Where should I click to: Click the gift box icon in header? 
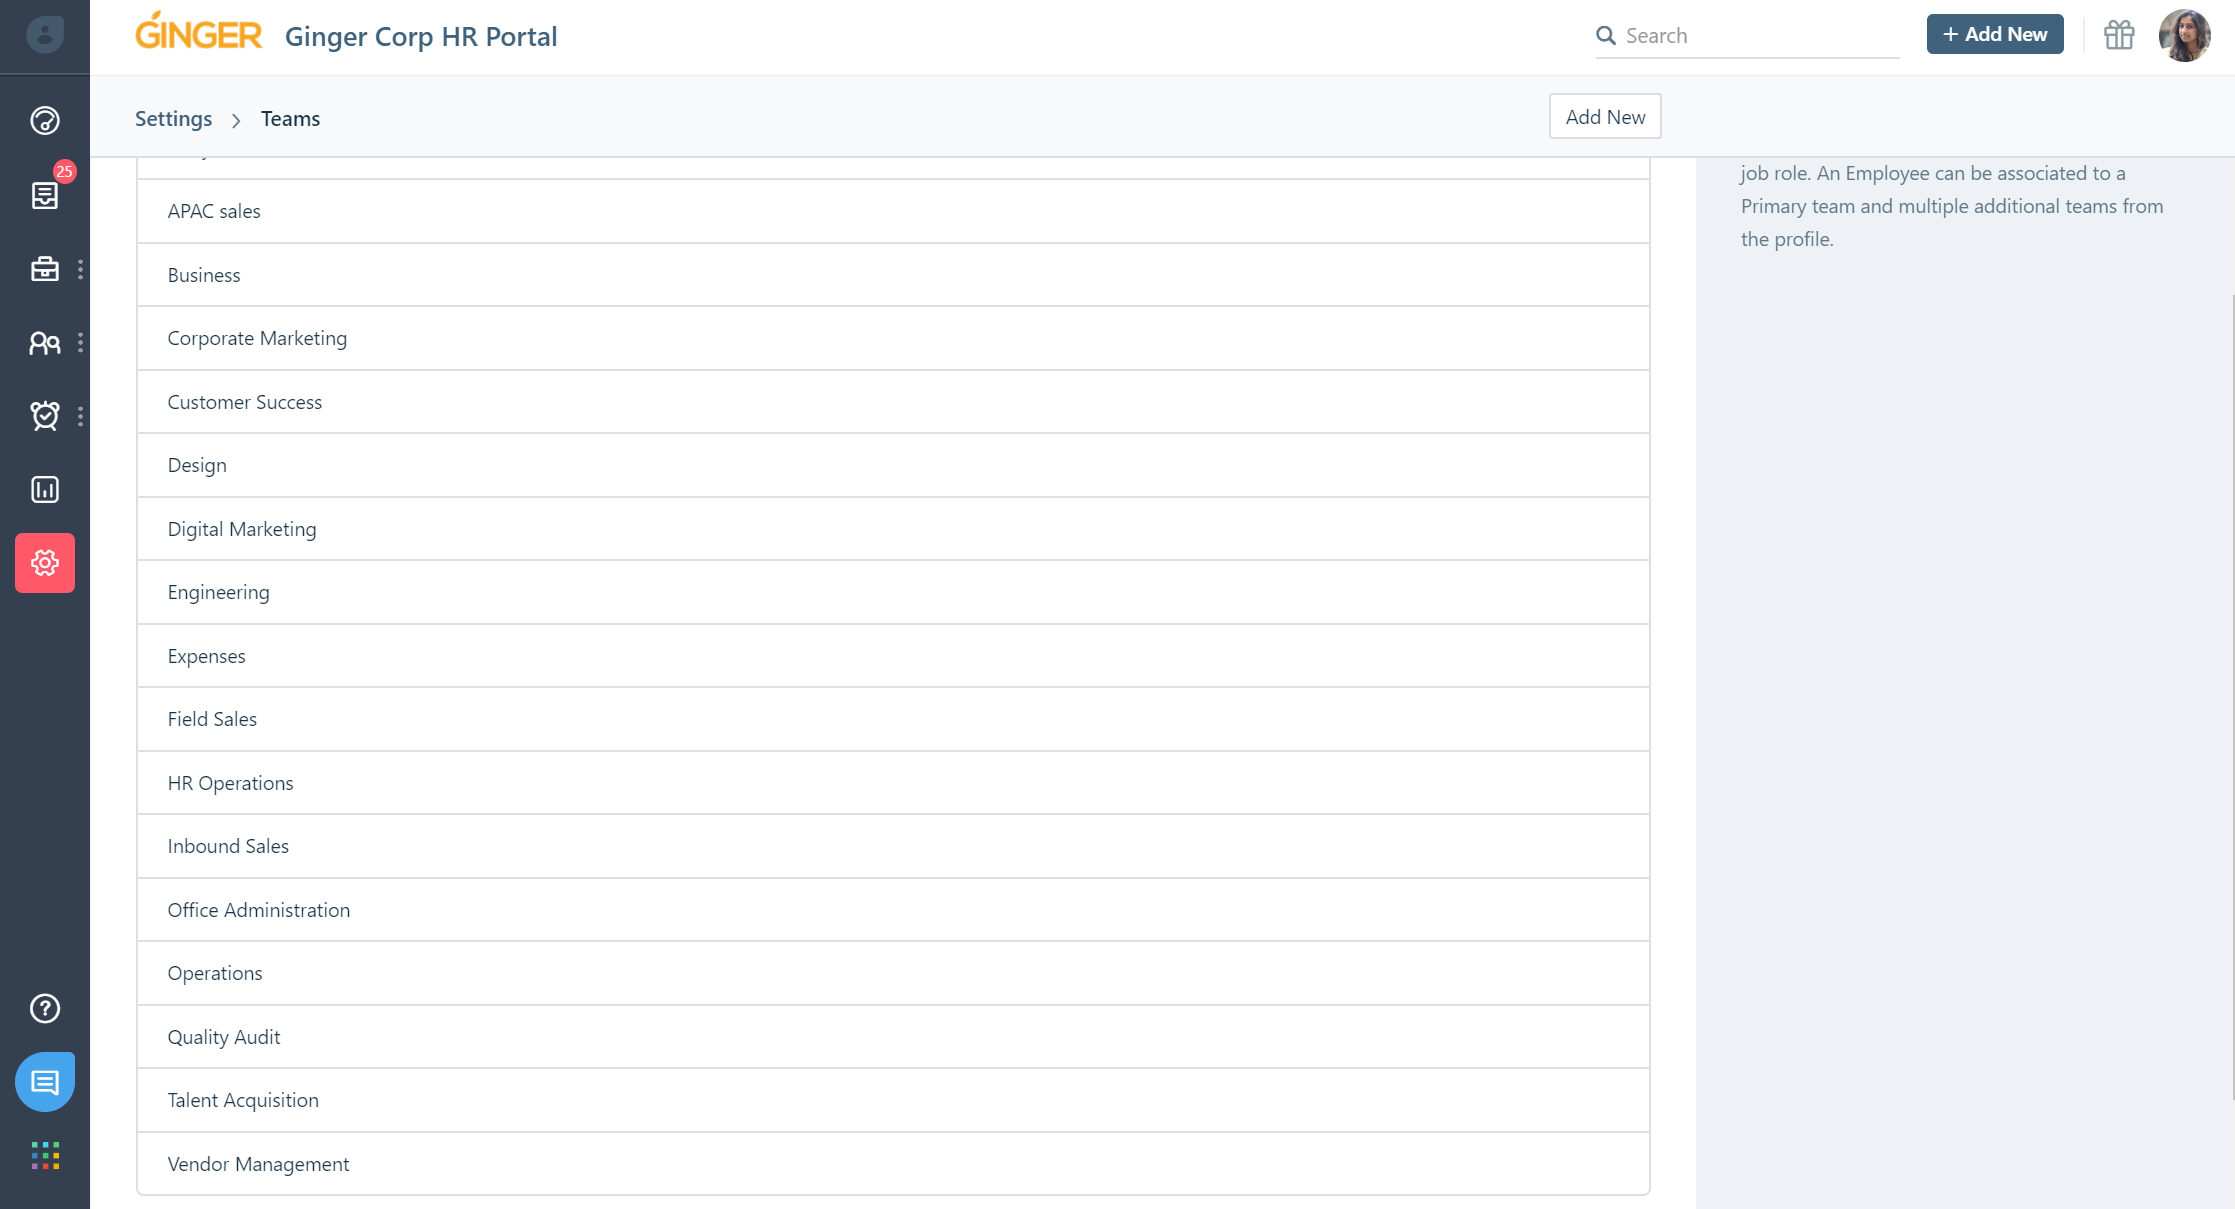coord(2119,35)
